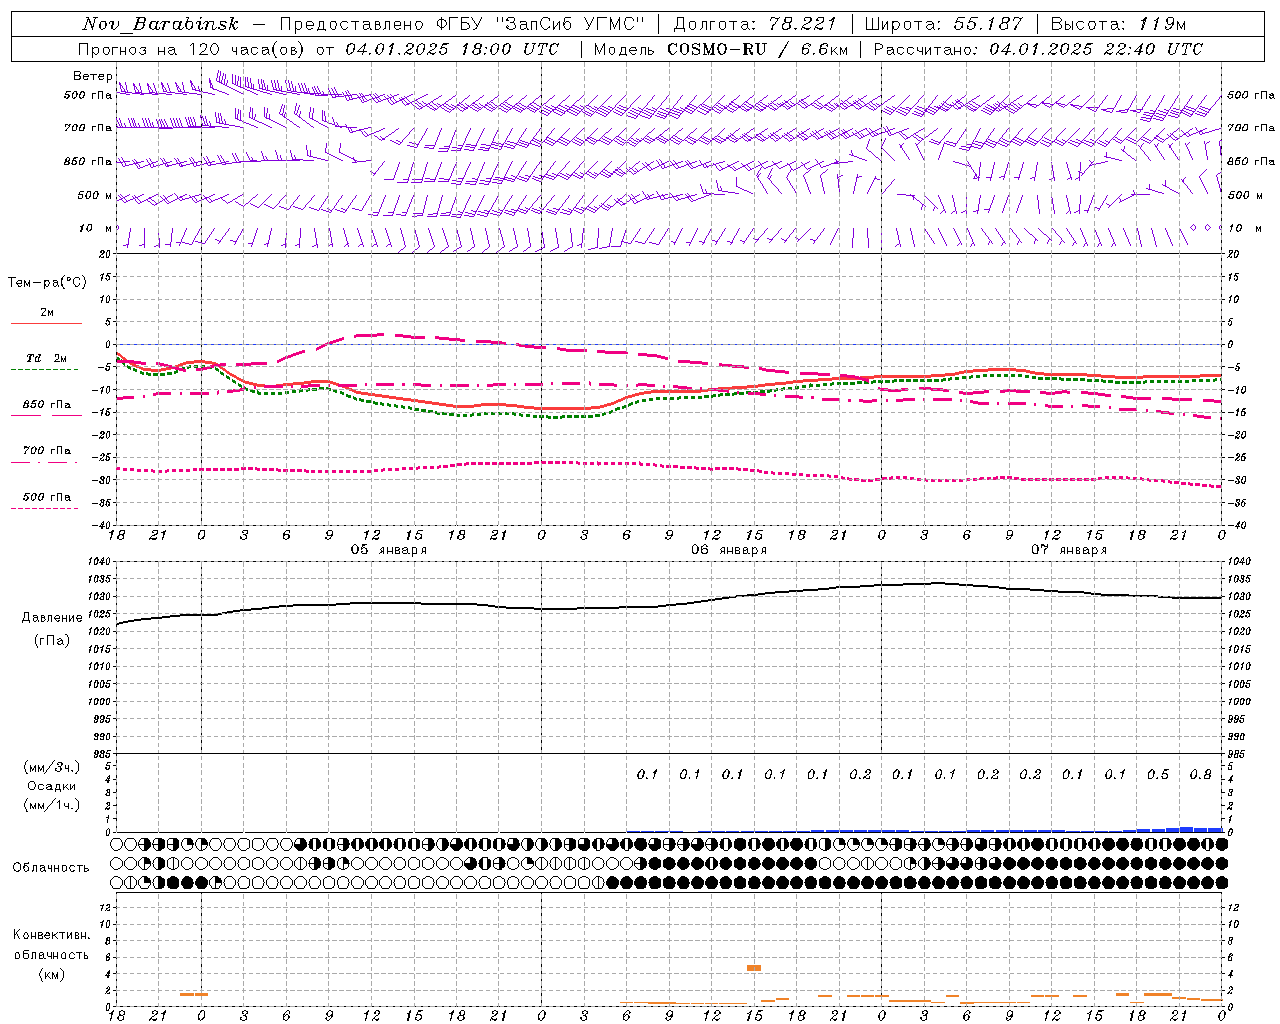Select the latitude value 55.187
Image resolution: width=1280 pixels, height=1024 pixels.
988,24
